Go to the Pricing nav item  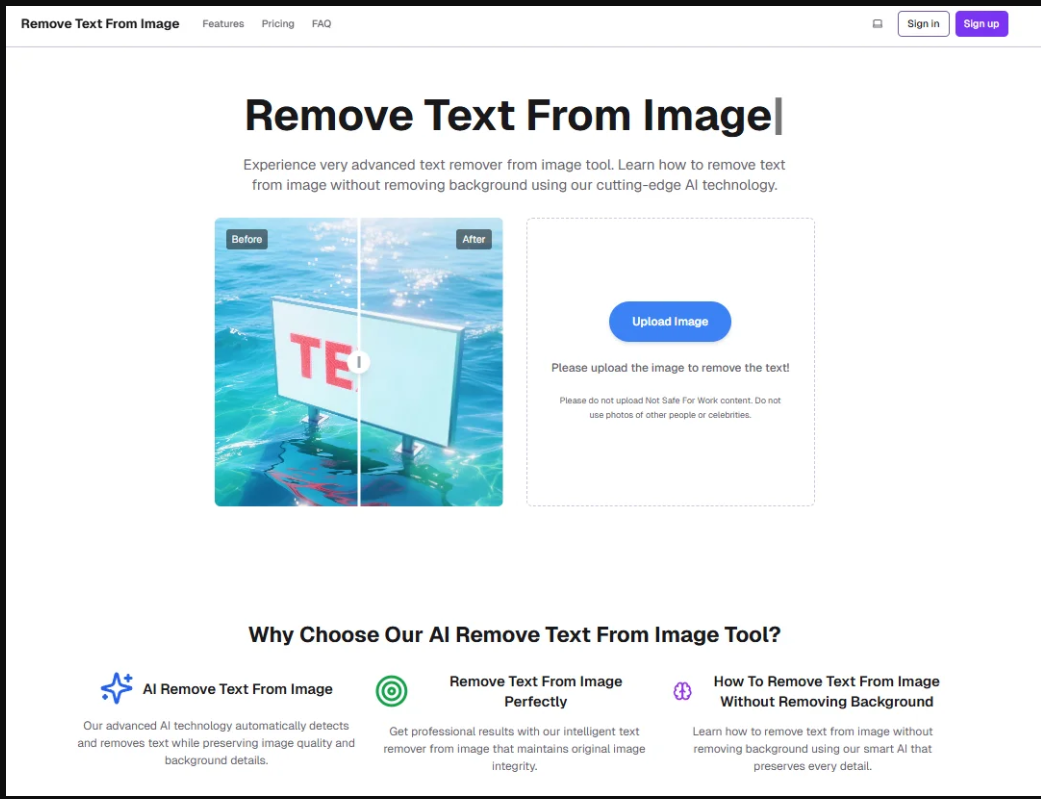point(278,24)
